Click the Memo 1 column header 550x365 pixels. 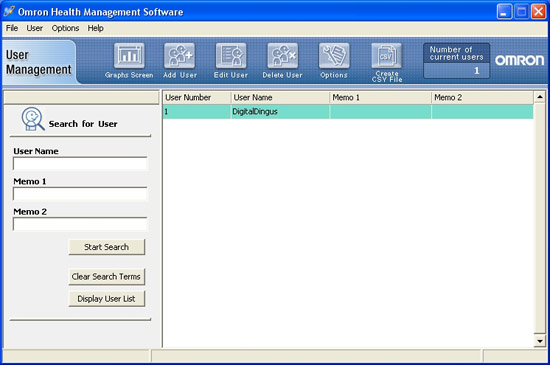tap(381, 97)
